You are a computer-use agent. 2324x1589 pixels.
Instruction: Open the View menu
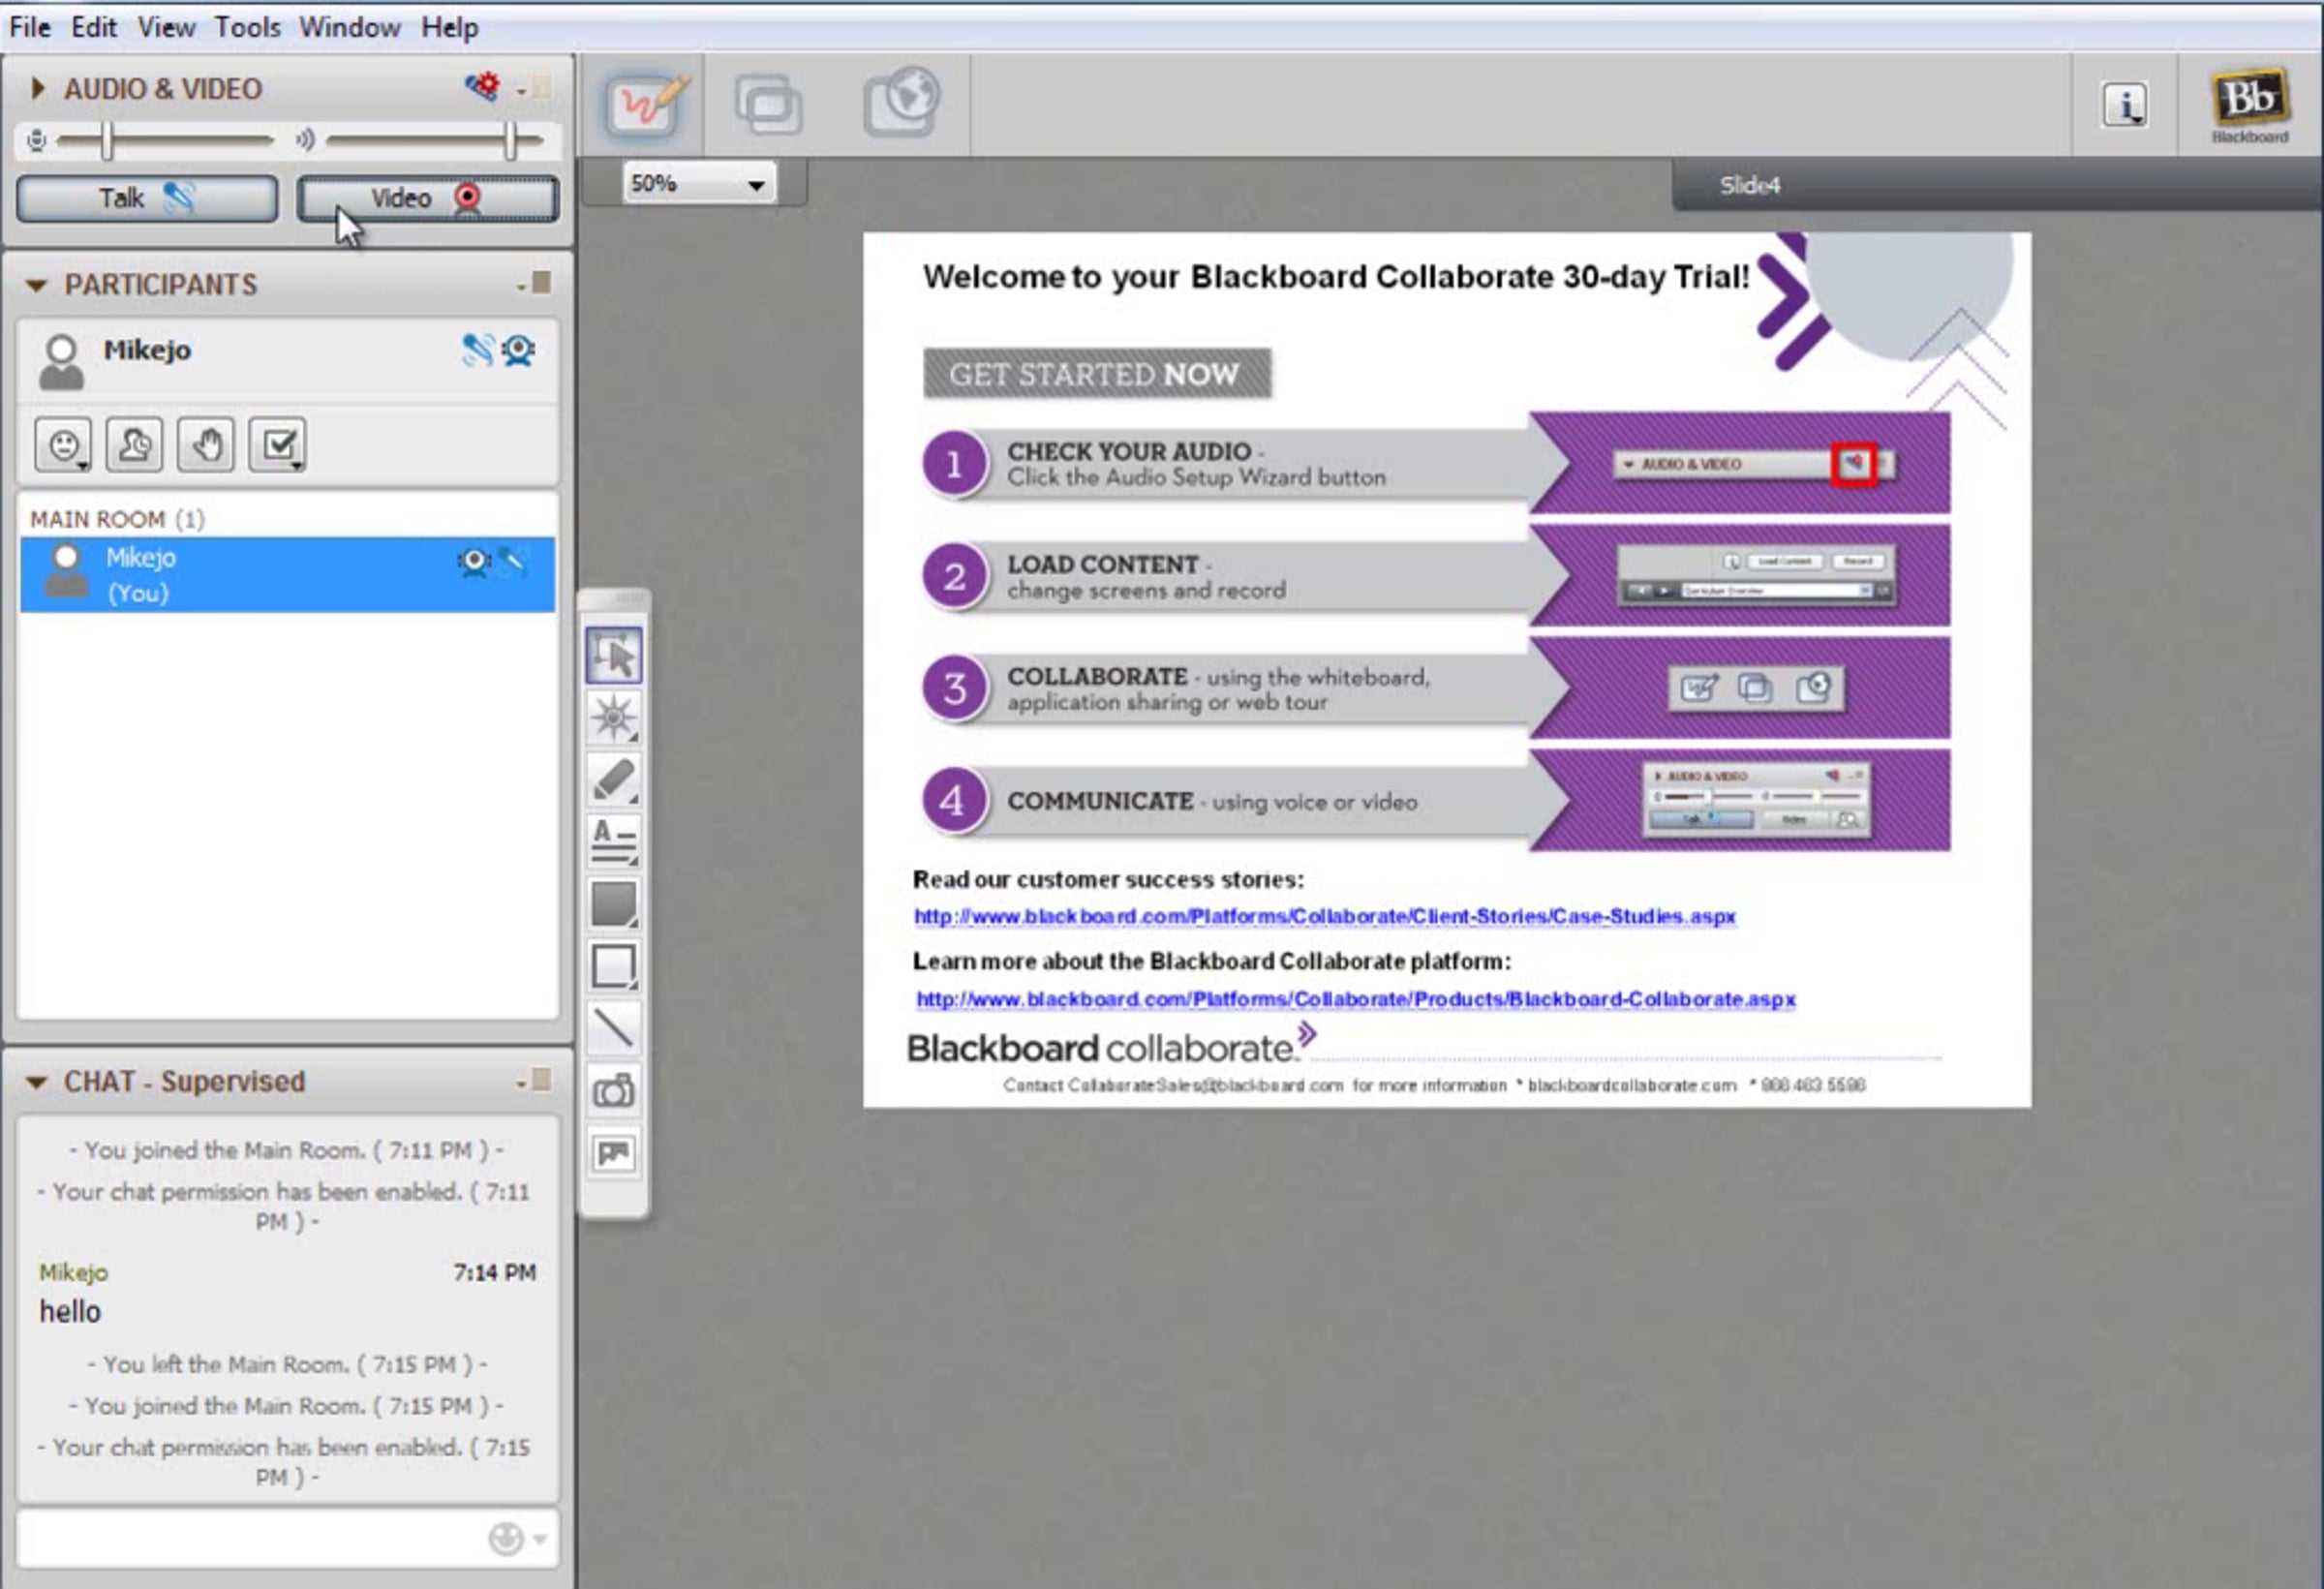[166, 27]
